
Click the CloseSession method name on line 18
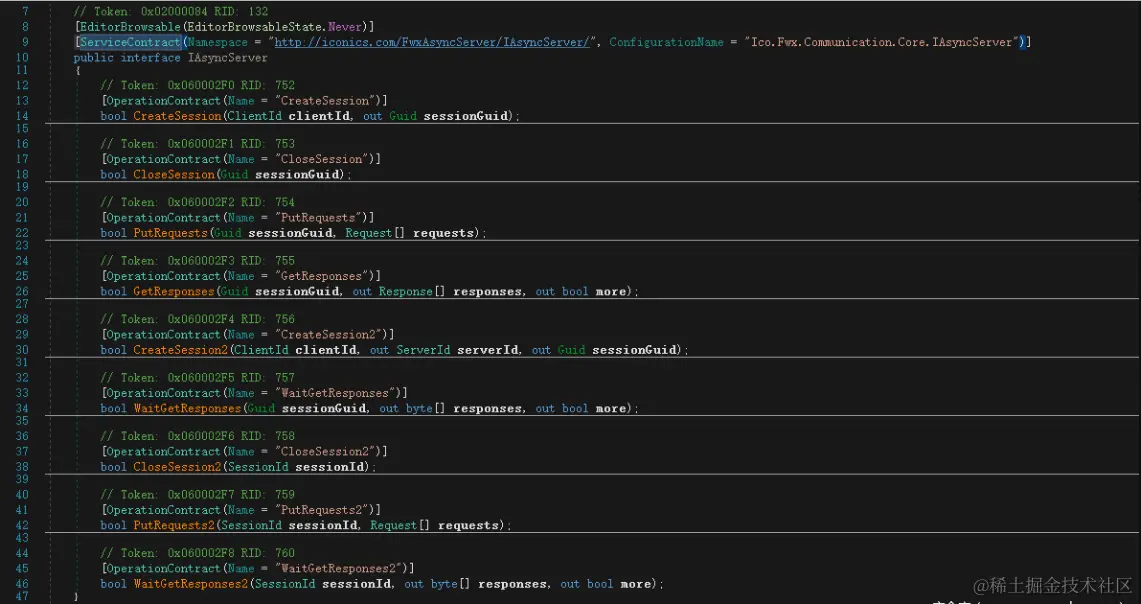(174, 174)
